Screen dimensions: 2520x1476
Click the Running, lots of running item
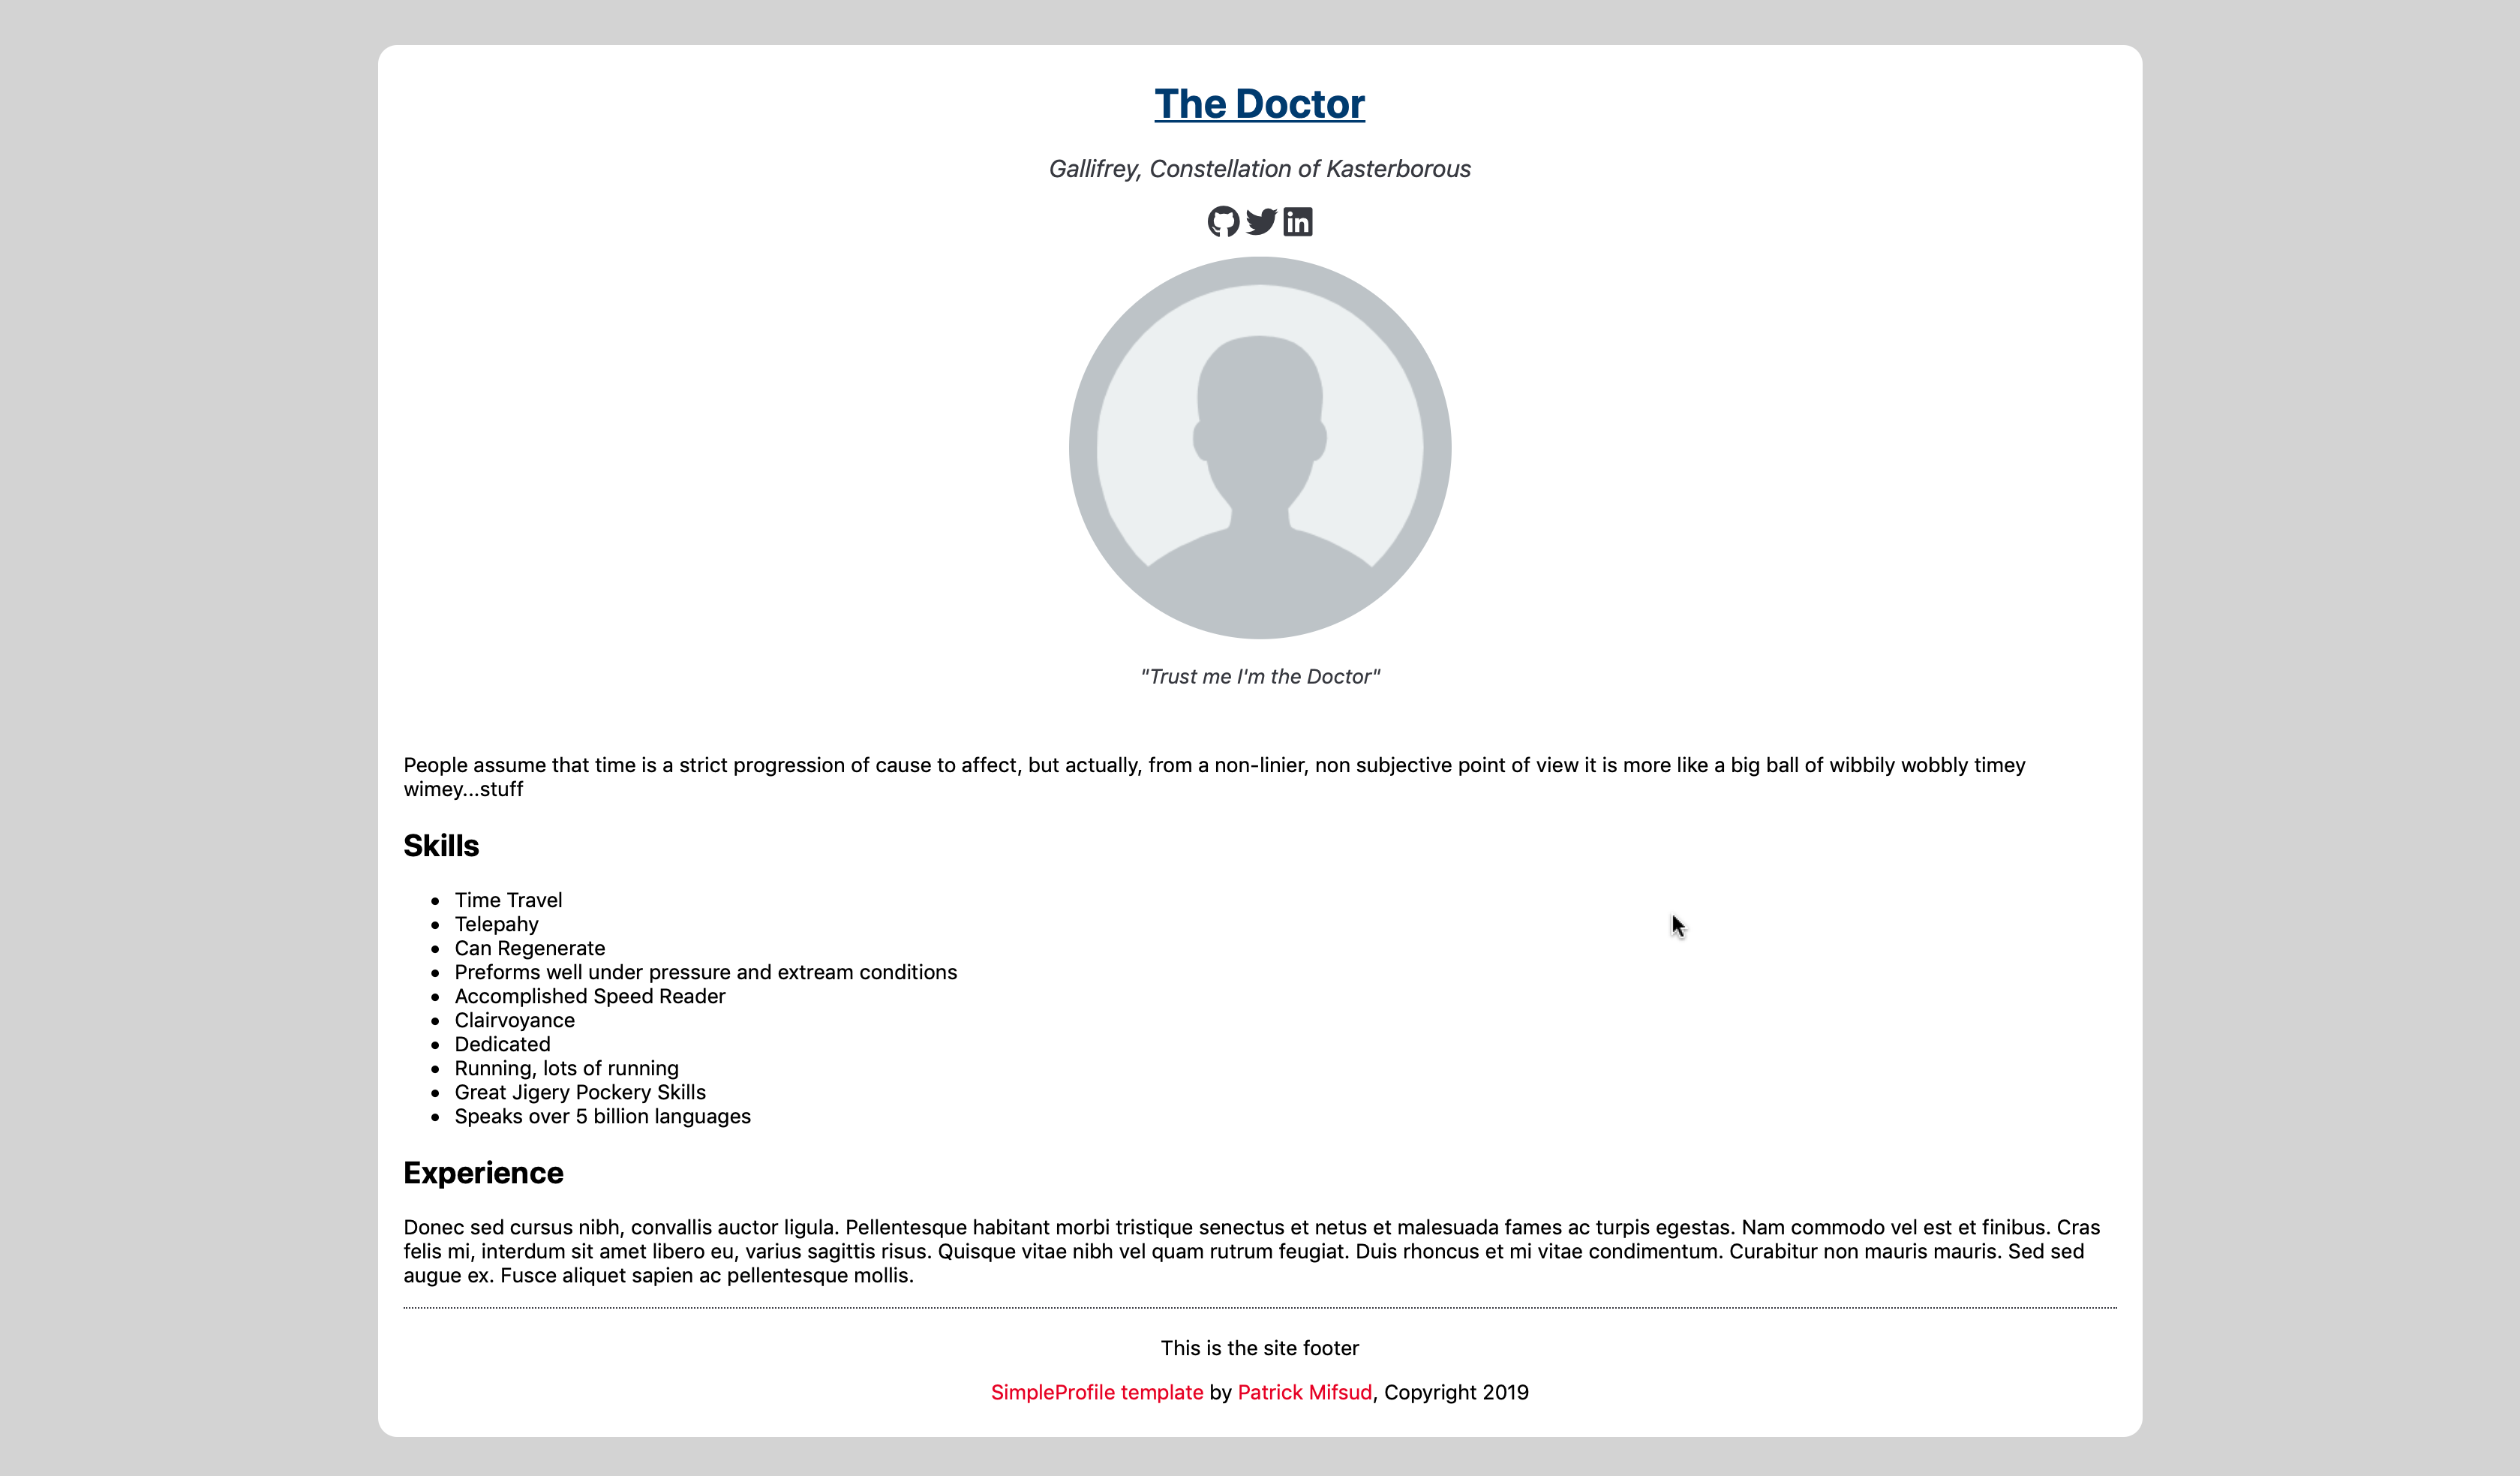tap(566, 1068)
